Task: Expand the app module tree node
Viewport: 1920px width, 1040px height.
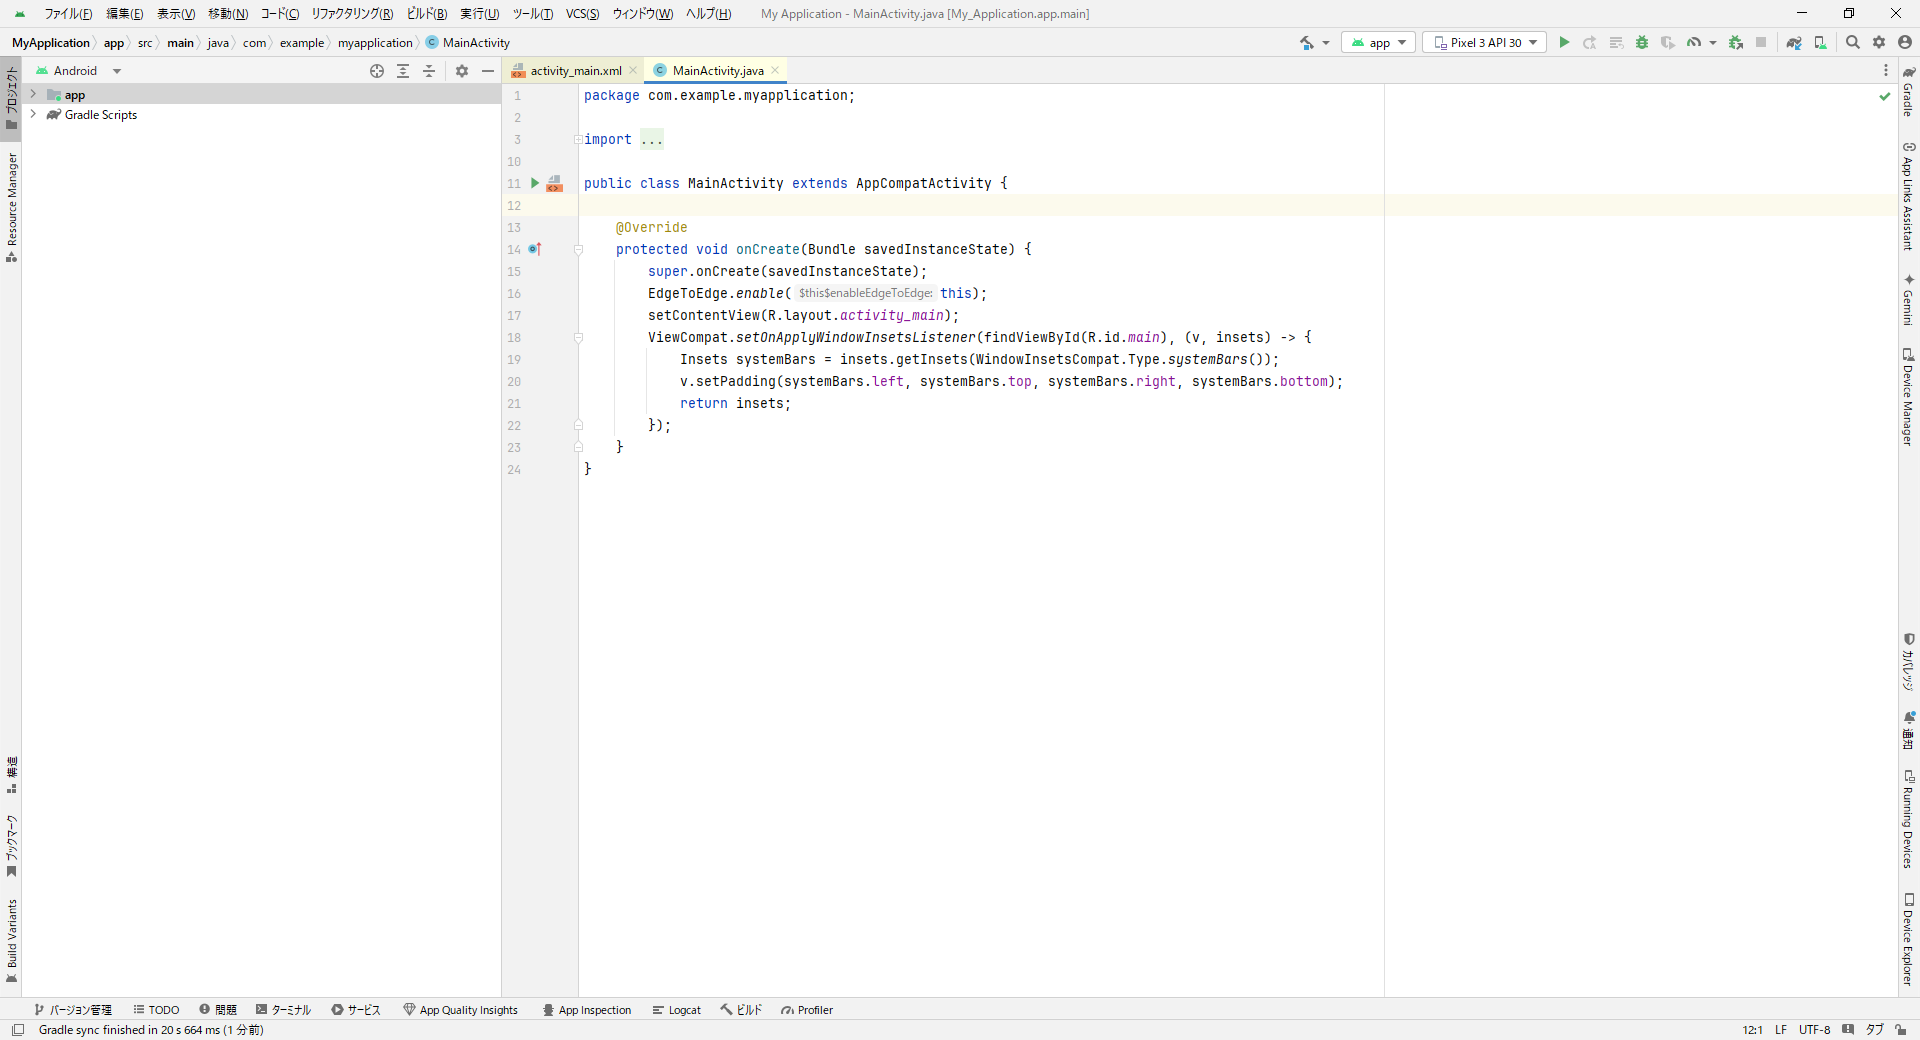Action: (x=33, y=95)
